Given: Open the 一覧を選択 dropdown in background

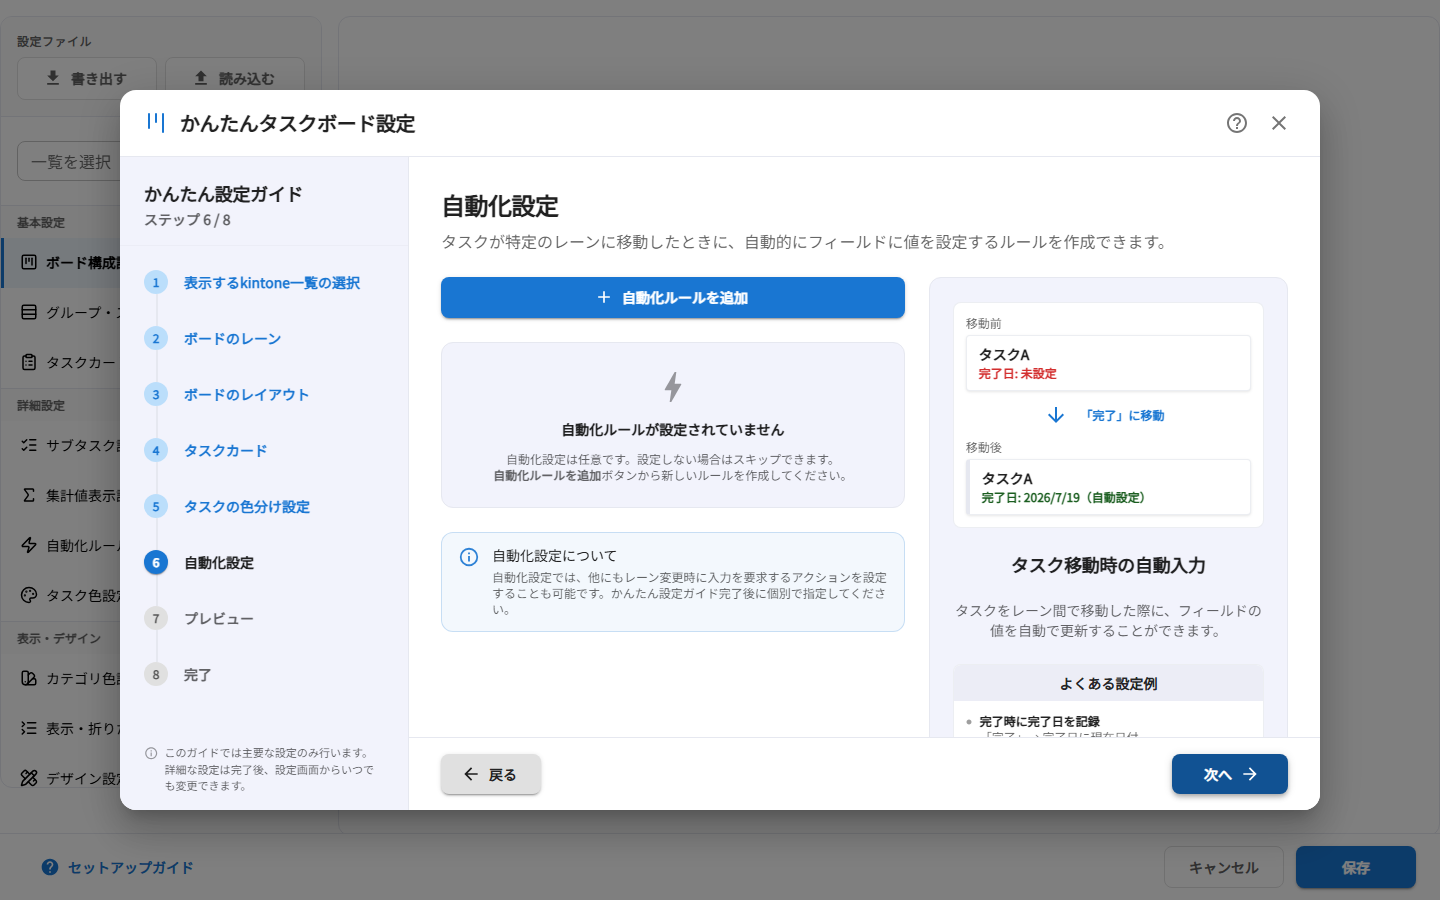Looking at the screenshot, I should click(x=69, y=161).
